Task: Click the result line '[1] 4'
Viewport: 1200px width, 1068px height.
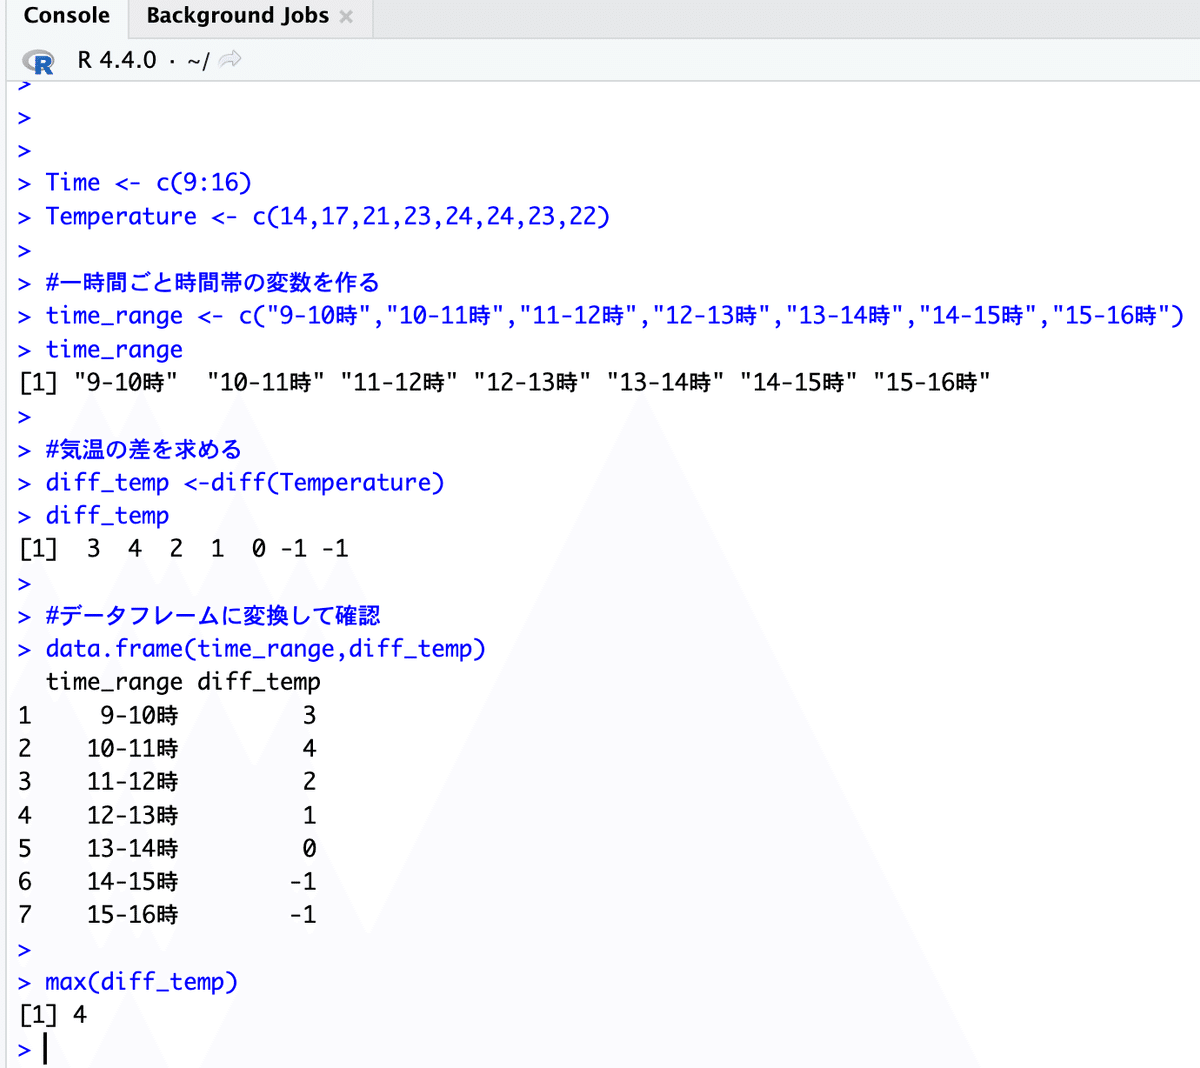Action: [x=53, y=1015]
